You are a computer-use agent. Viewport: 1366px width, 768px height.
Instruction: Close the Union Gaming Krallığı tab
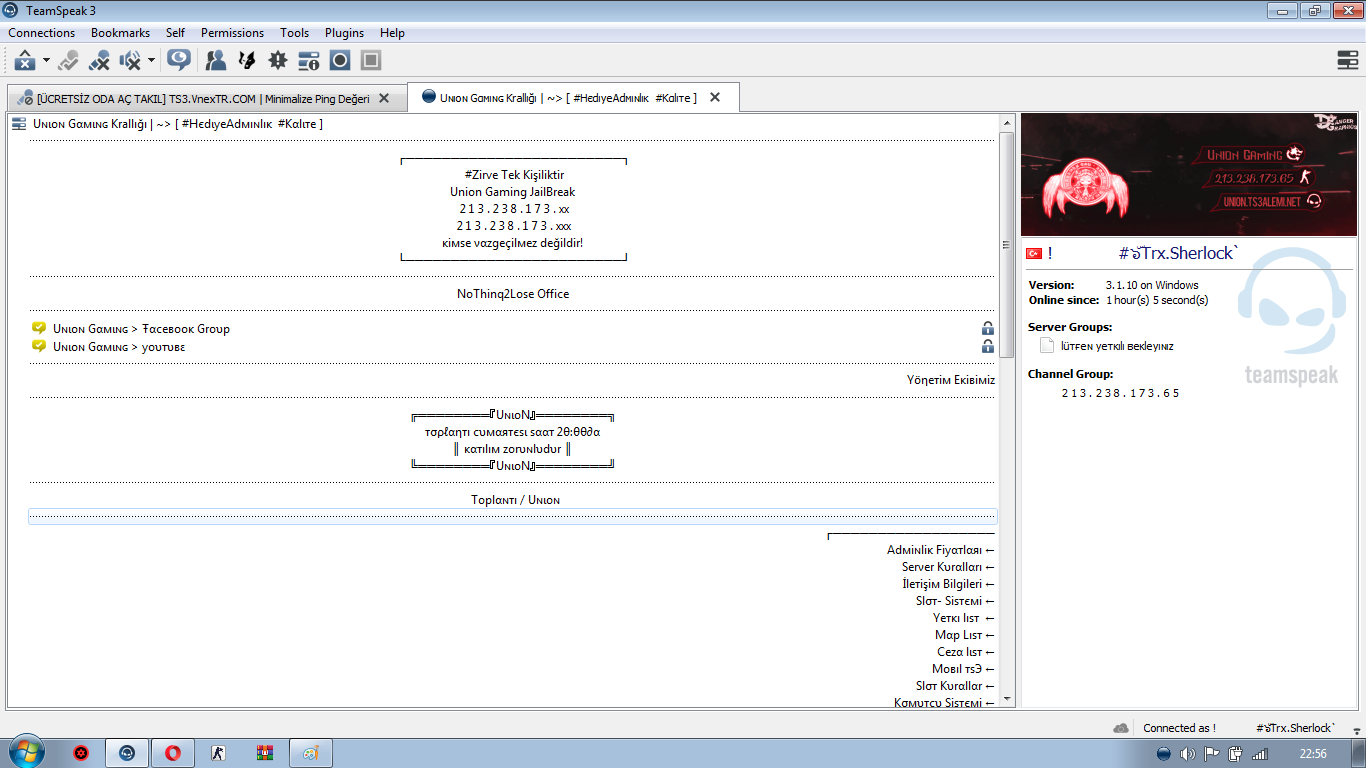pyautogui.click(x=715, y=98)
